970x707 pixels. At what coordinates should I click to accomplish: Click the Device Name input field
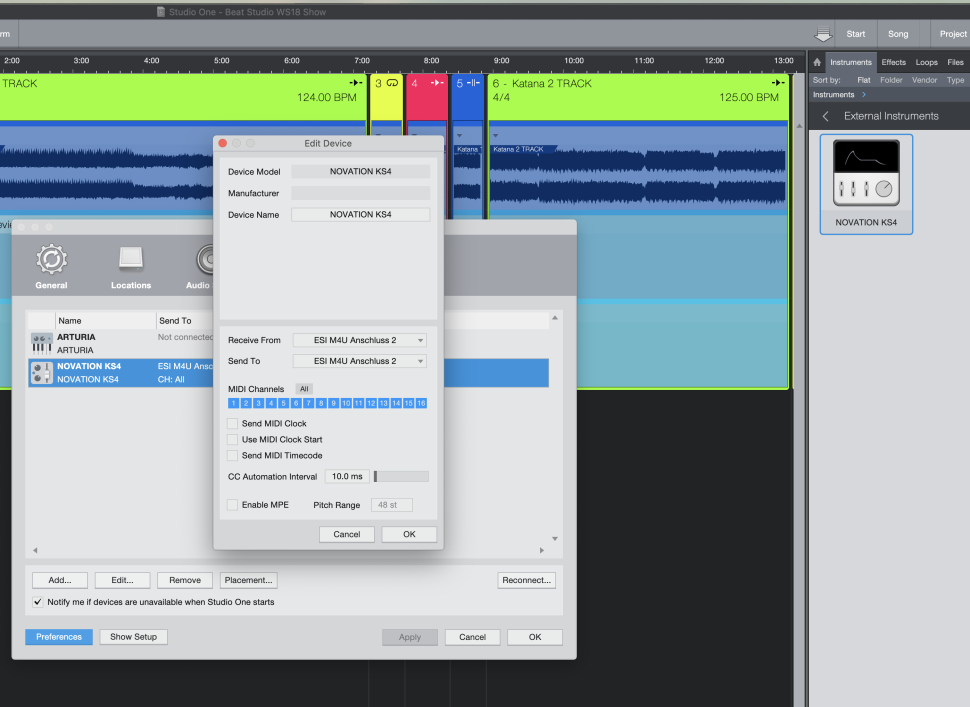point(360,214)
